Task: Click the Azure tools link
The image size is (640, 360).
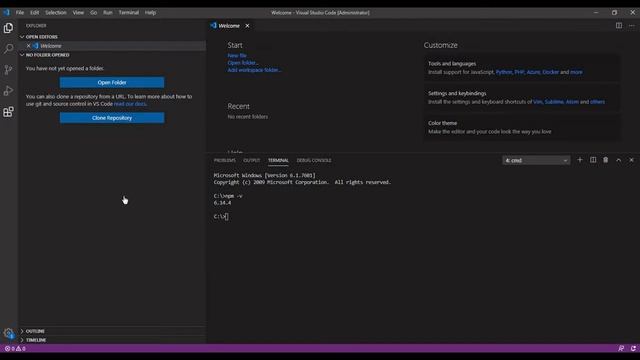Action: [x=533, y=72]
